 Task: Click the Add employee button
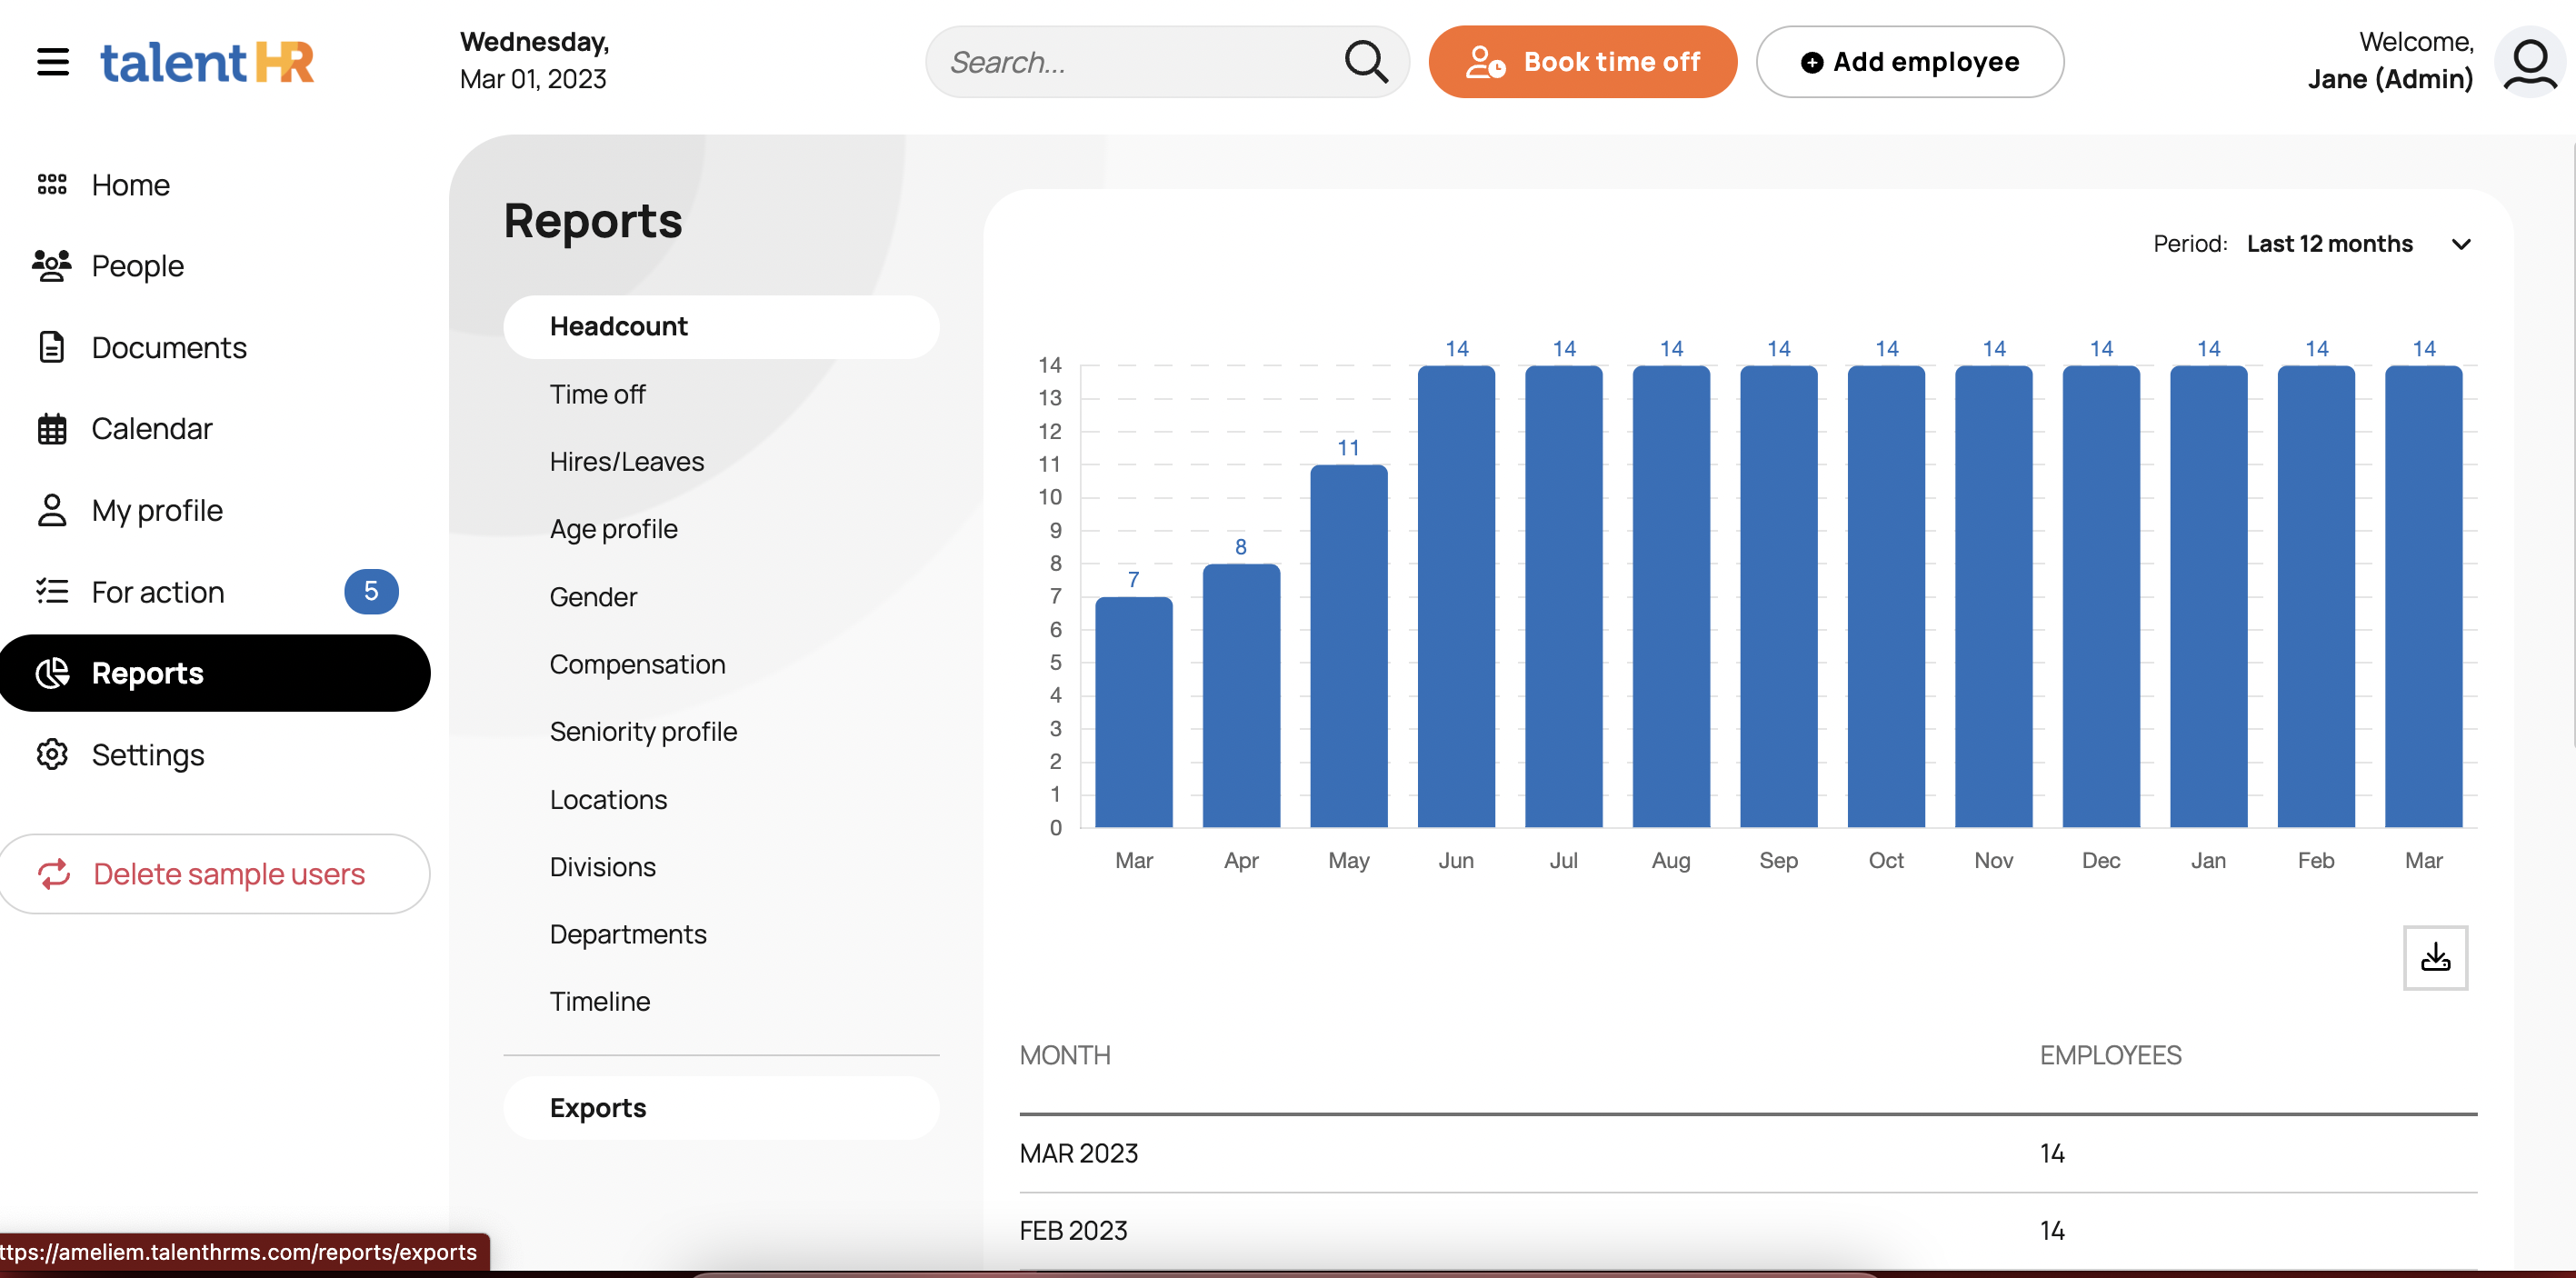(1909, 62)
